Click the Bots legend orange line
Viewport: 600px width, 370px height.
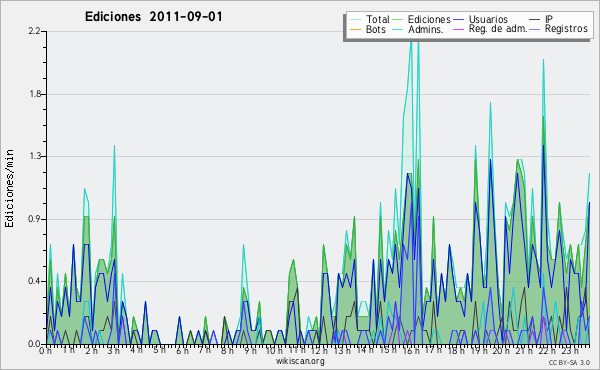[x=355, y=29]
